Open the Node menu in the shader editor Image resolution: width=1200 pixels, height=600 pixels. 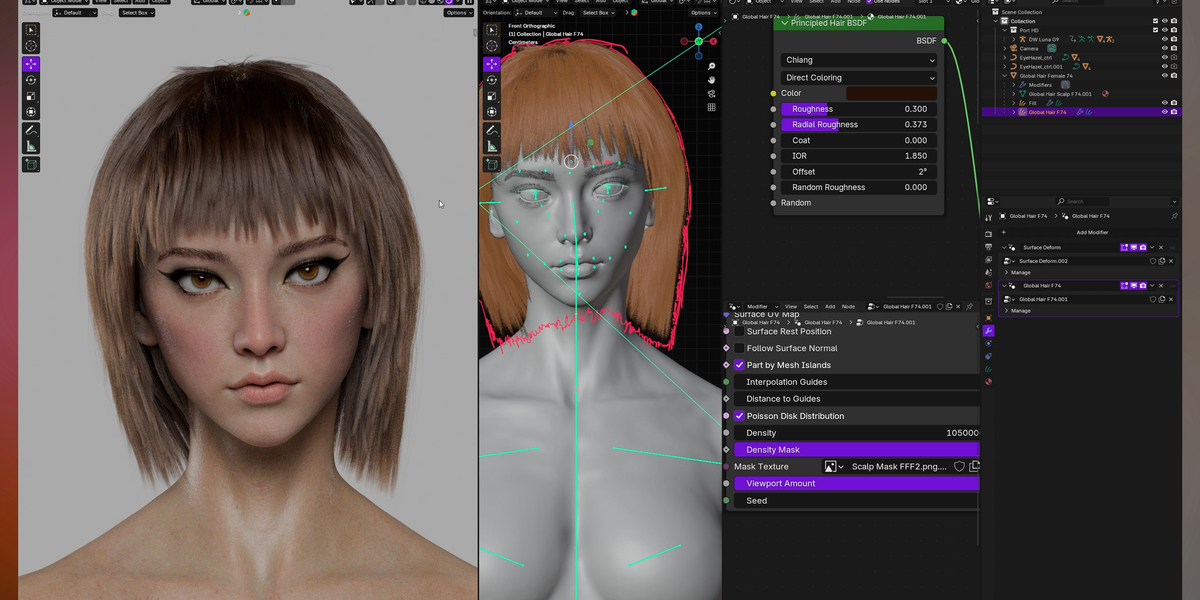tap(848, 307)
